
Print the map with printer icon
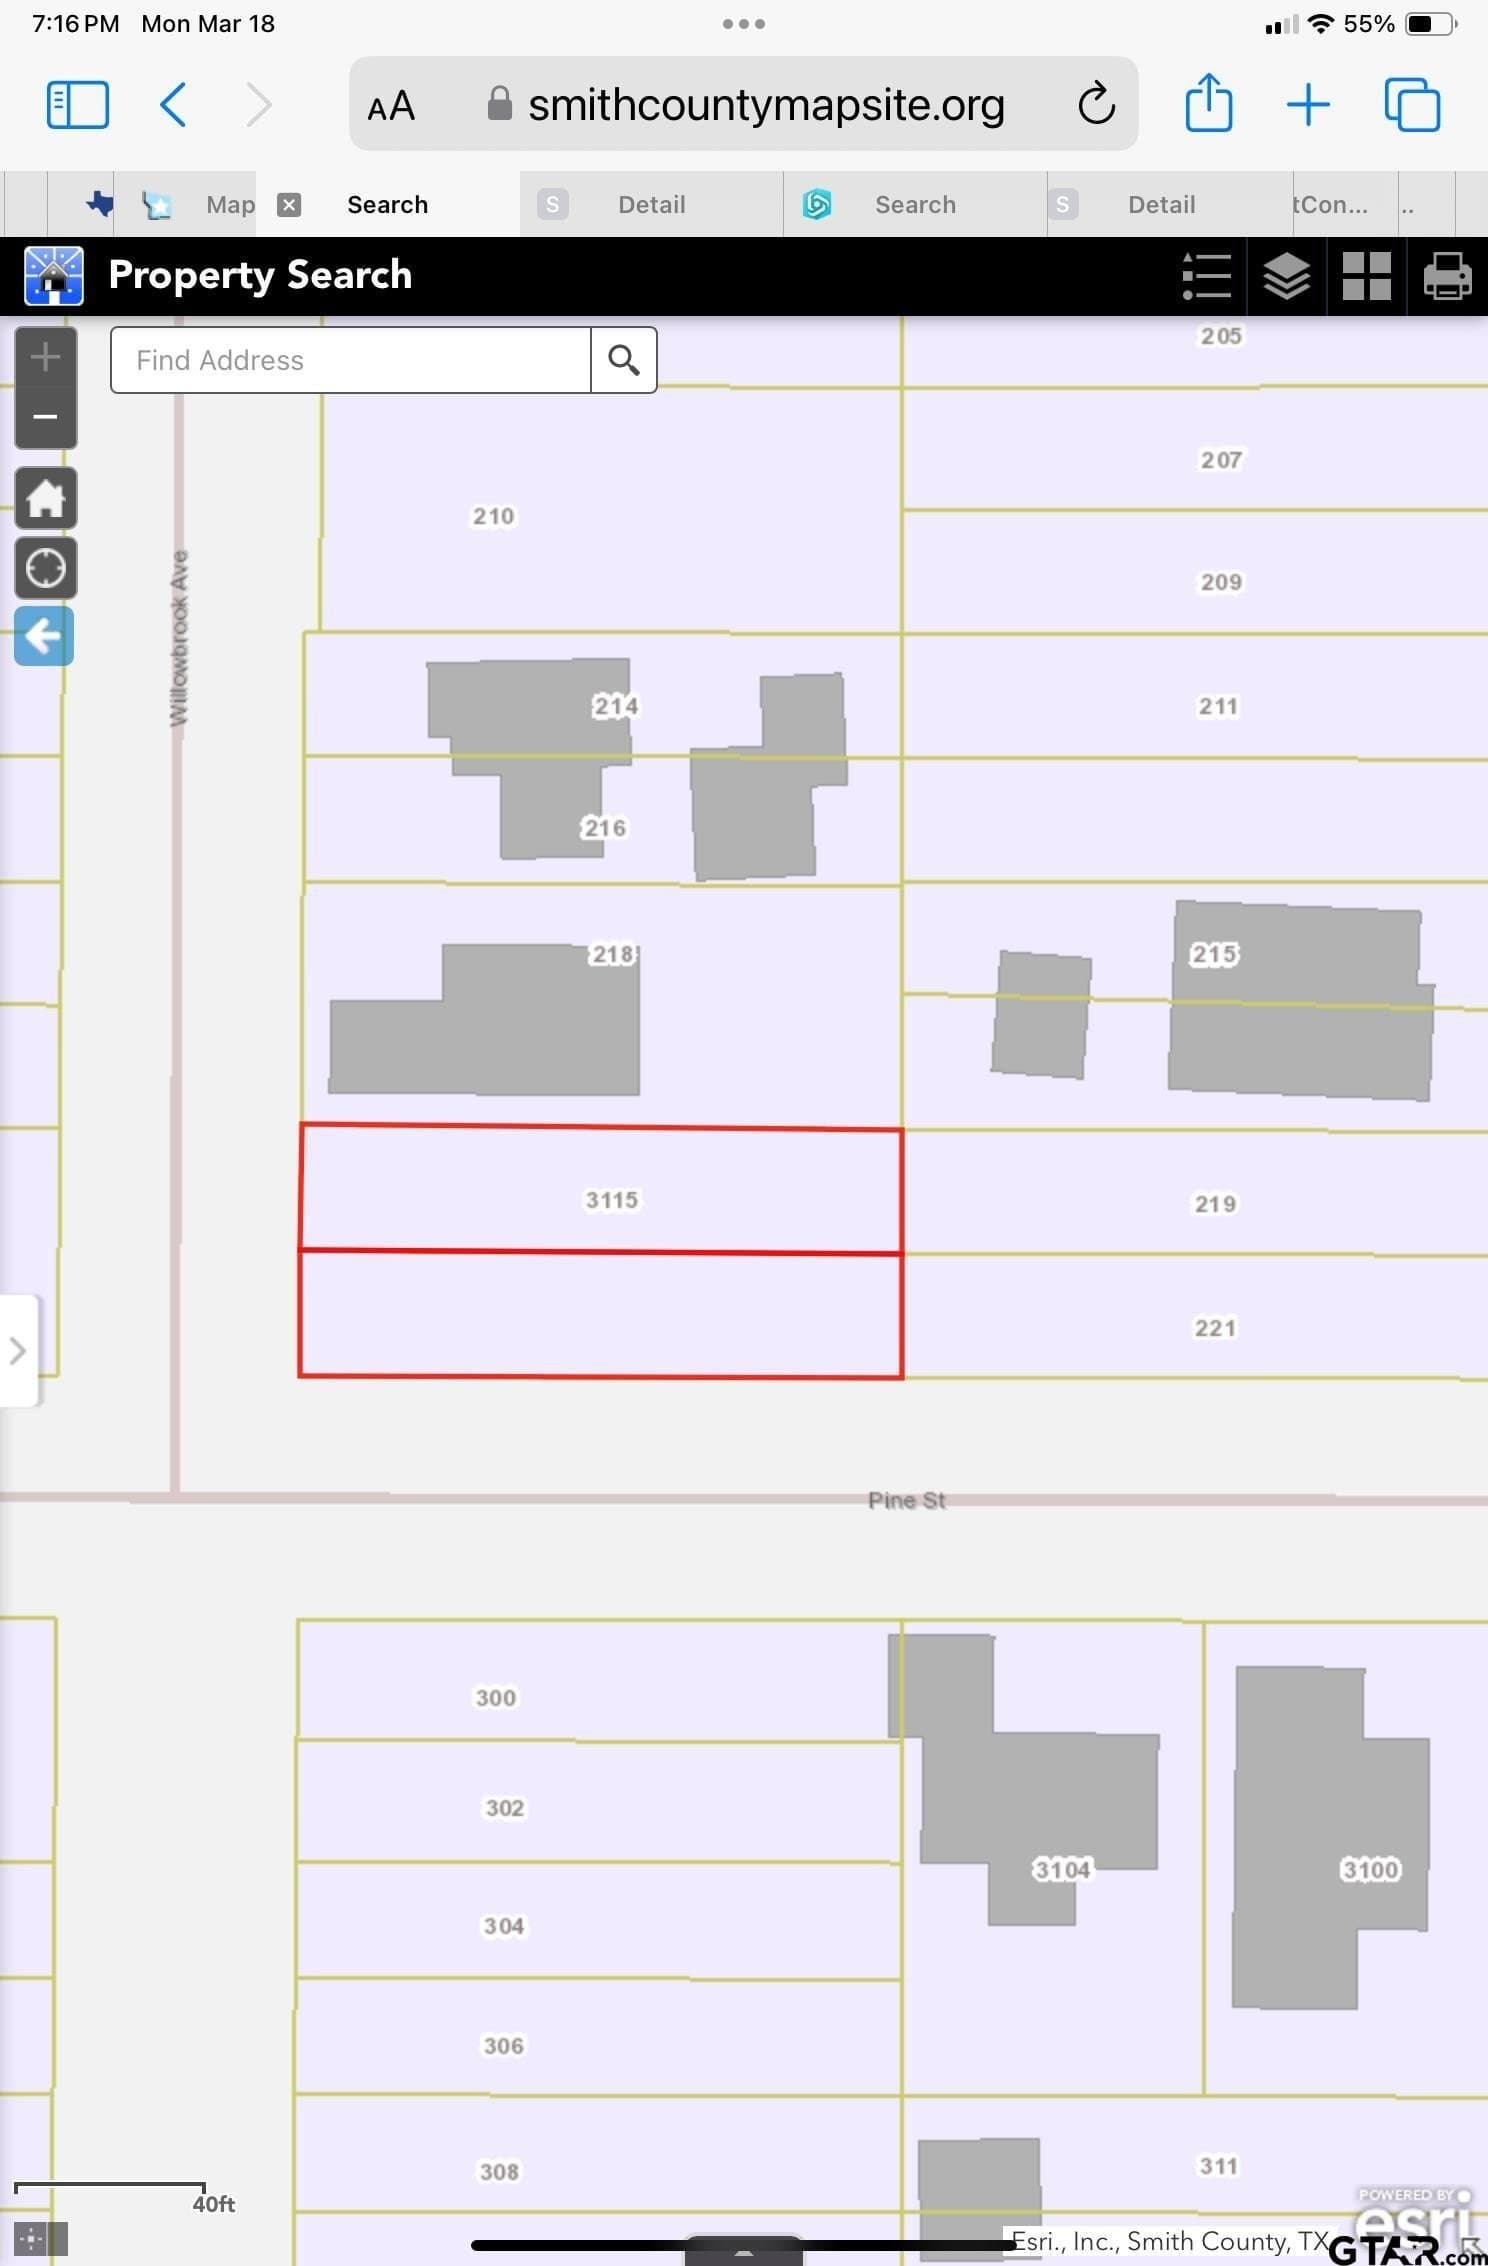pyautogui.click(x=1447, y=276)
